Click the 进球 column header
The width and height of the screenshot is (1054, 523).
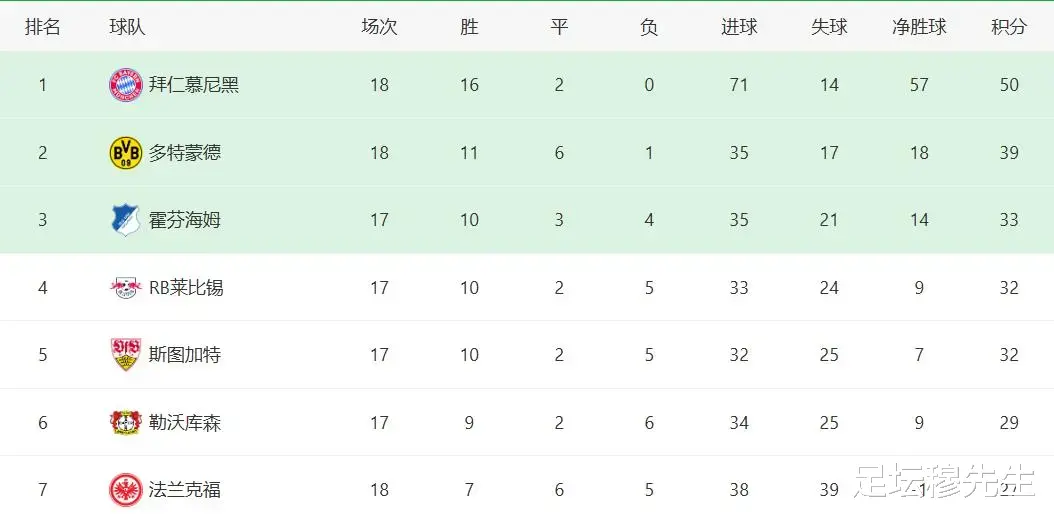(739, 27)
